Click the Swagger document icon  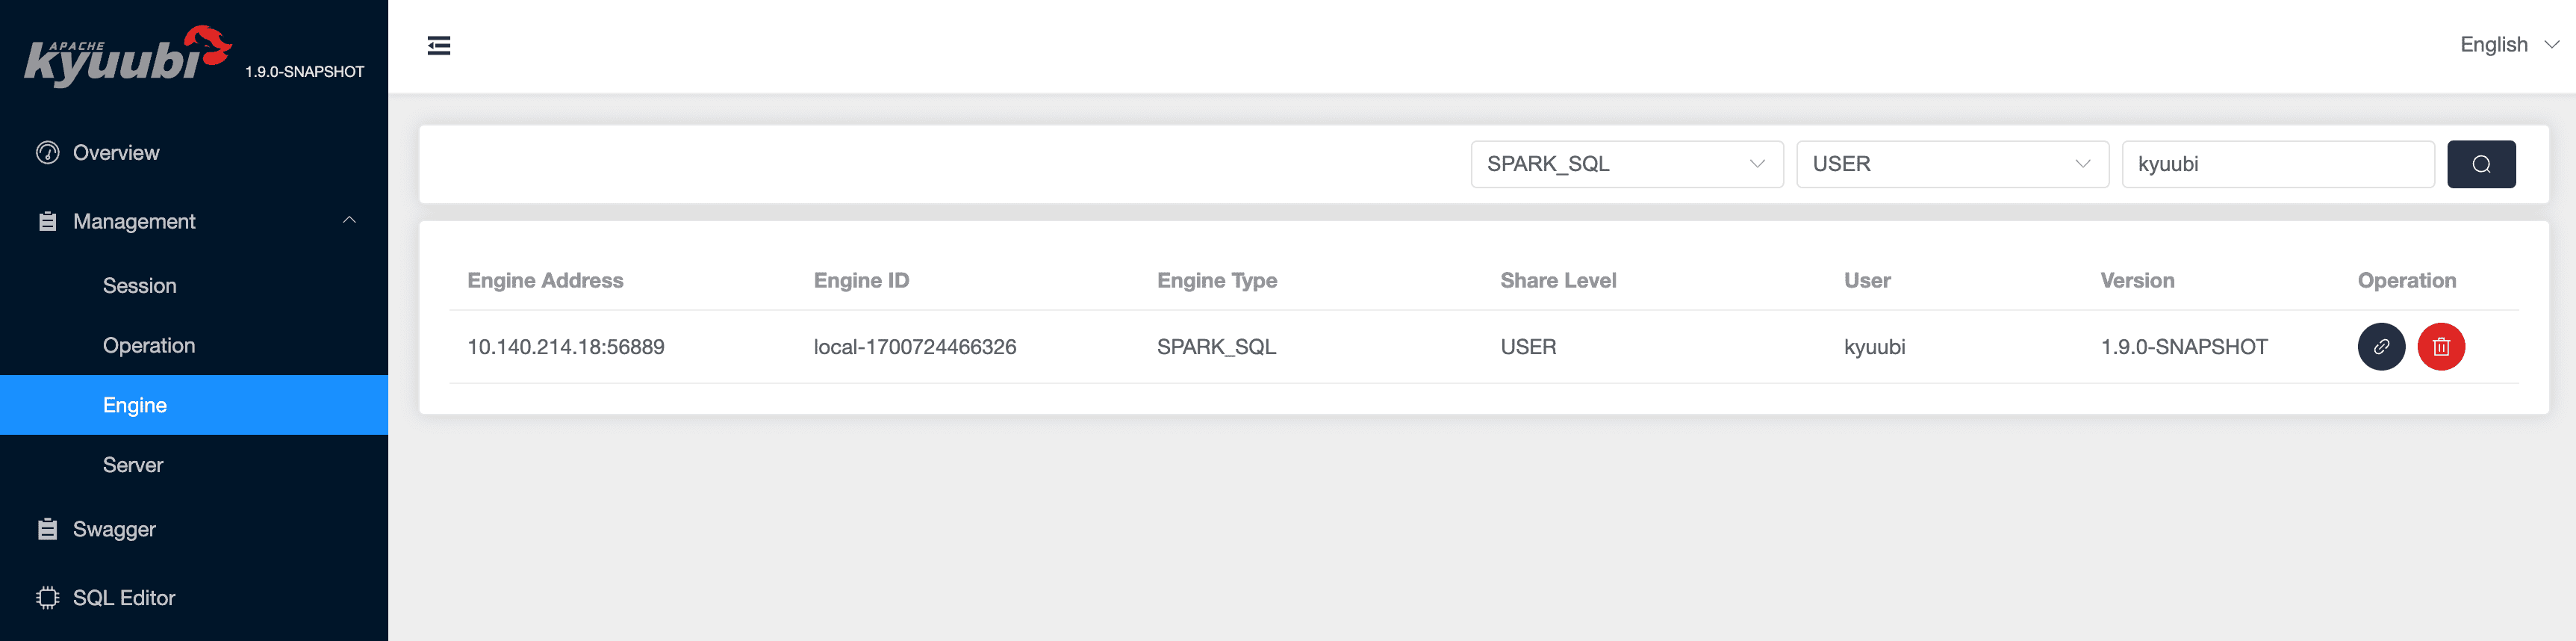click(x=47, y=529)
